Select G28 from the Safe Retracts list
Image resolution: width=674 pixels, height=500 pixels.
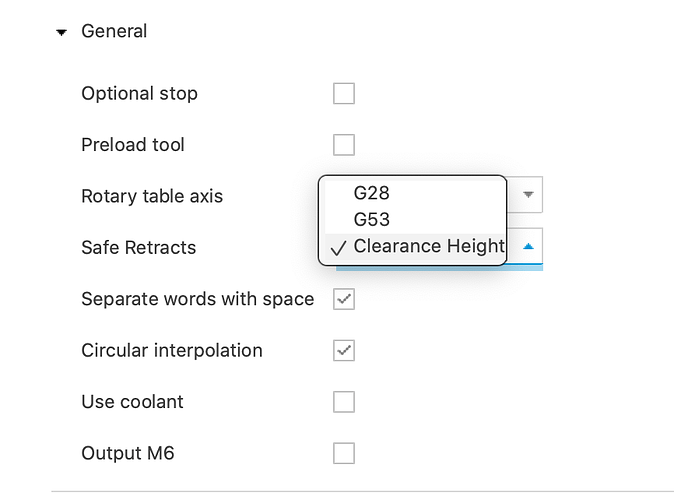tap(371, 194)
